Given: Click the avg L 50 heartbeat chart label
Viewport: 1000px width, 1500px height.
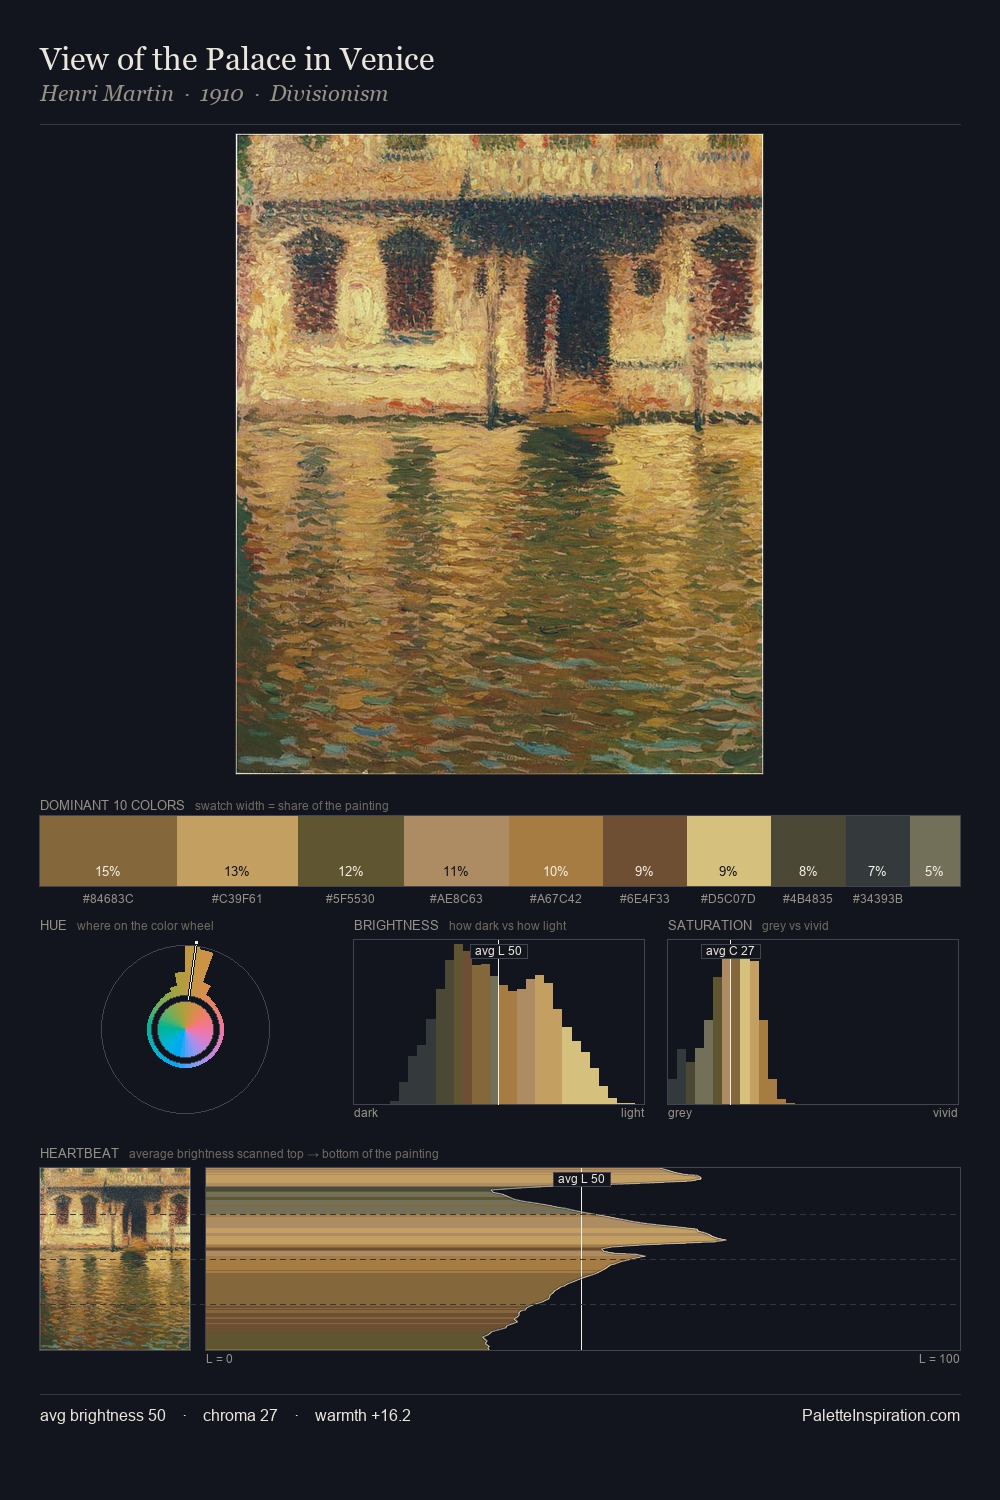Looking at the screenshot, I should click(581, 1179).
